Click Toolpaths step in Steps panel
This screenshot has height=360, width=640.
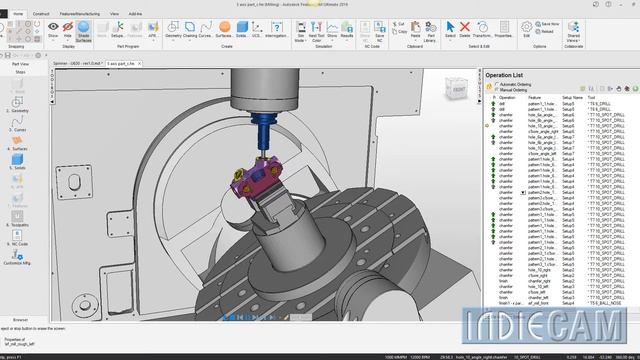coord(18,219)
